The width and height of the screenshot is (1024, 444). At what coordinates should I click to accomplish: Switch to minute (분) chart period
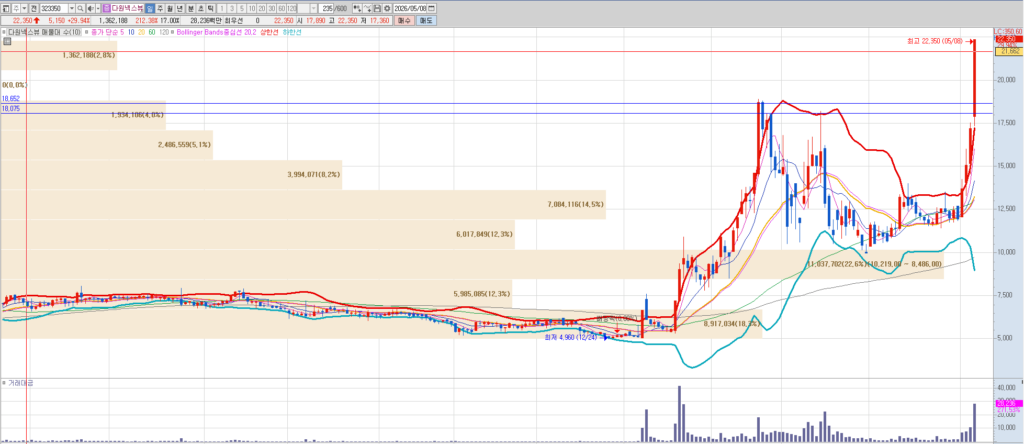191,8
